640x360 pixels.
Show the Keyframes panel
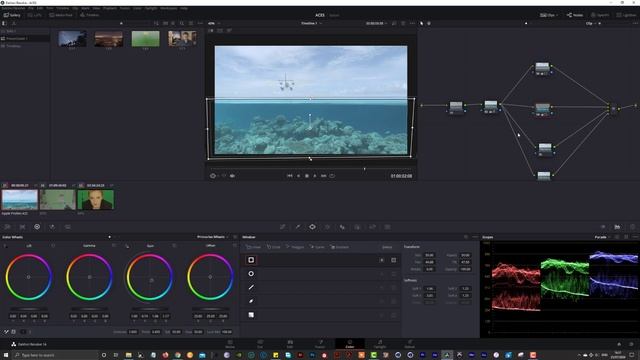(602, 227)
